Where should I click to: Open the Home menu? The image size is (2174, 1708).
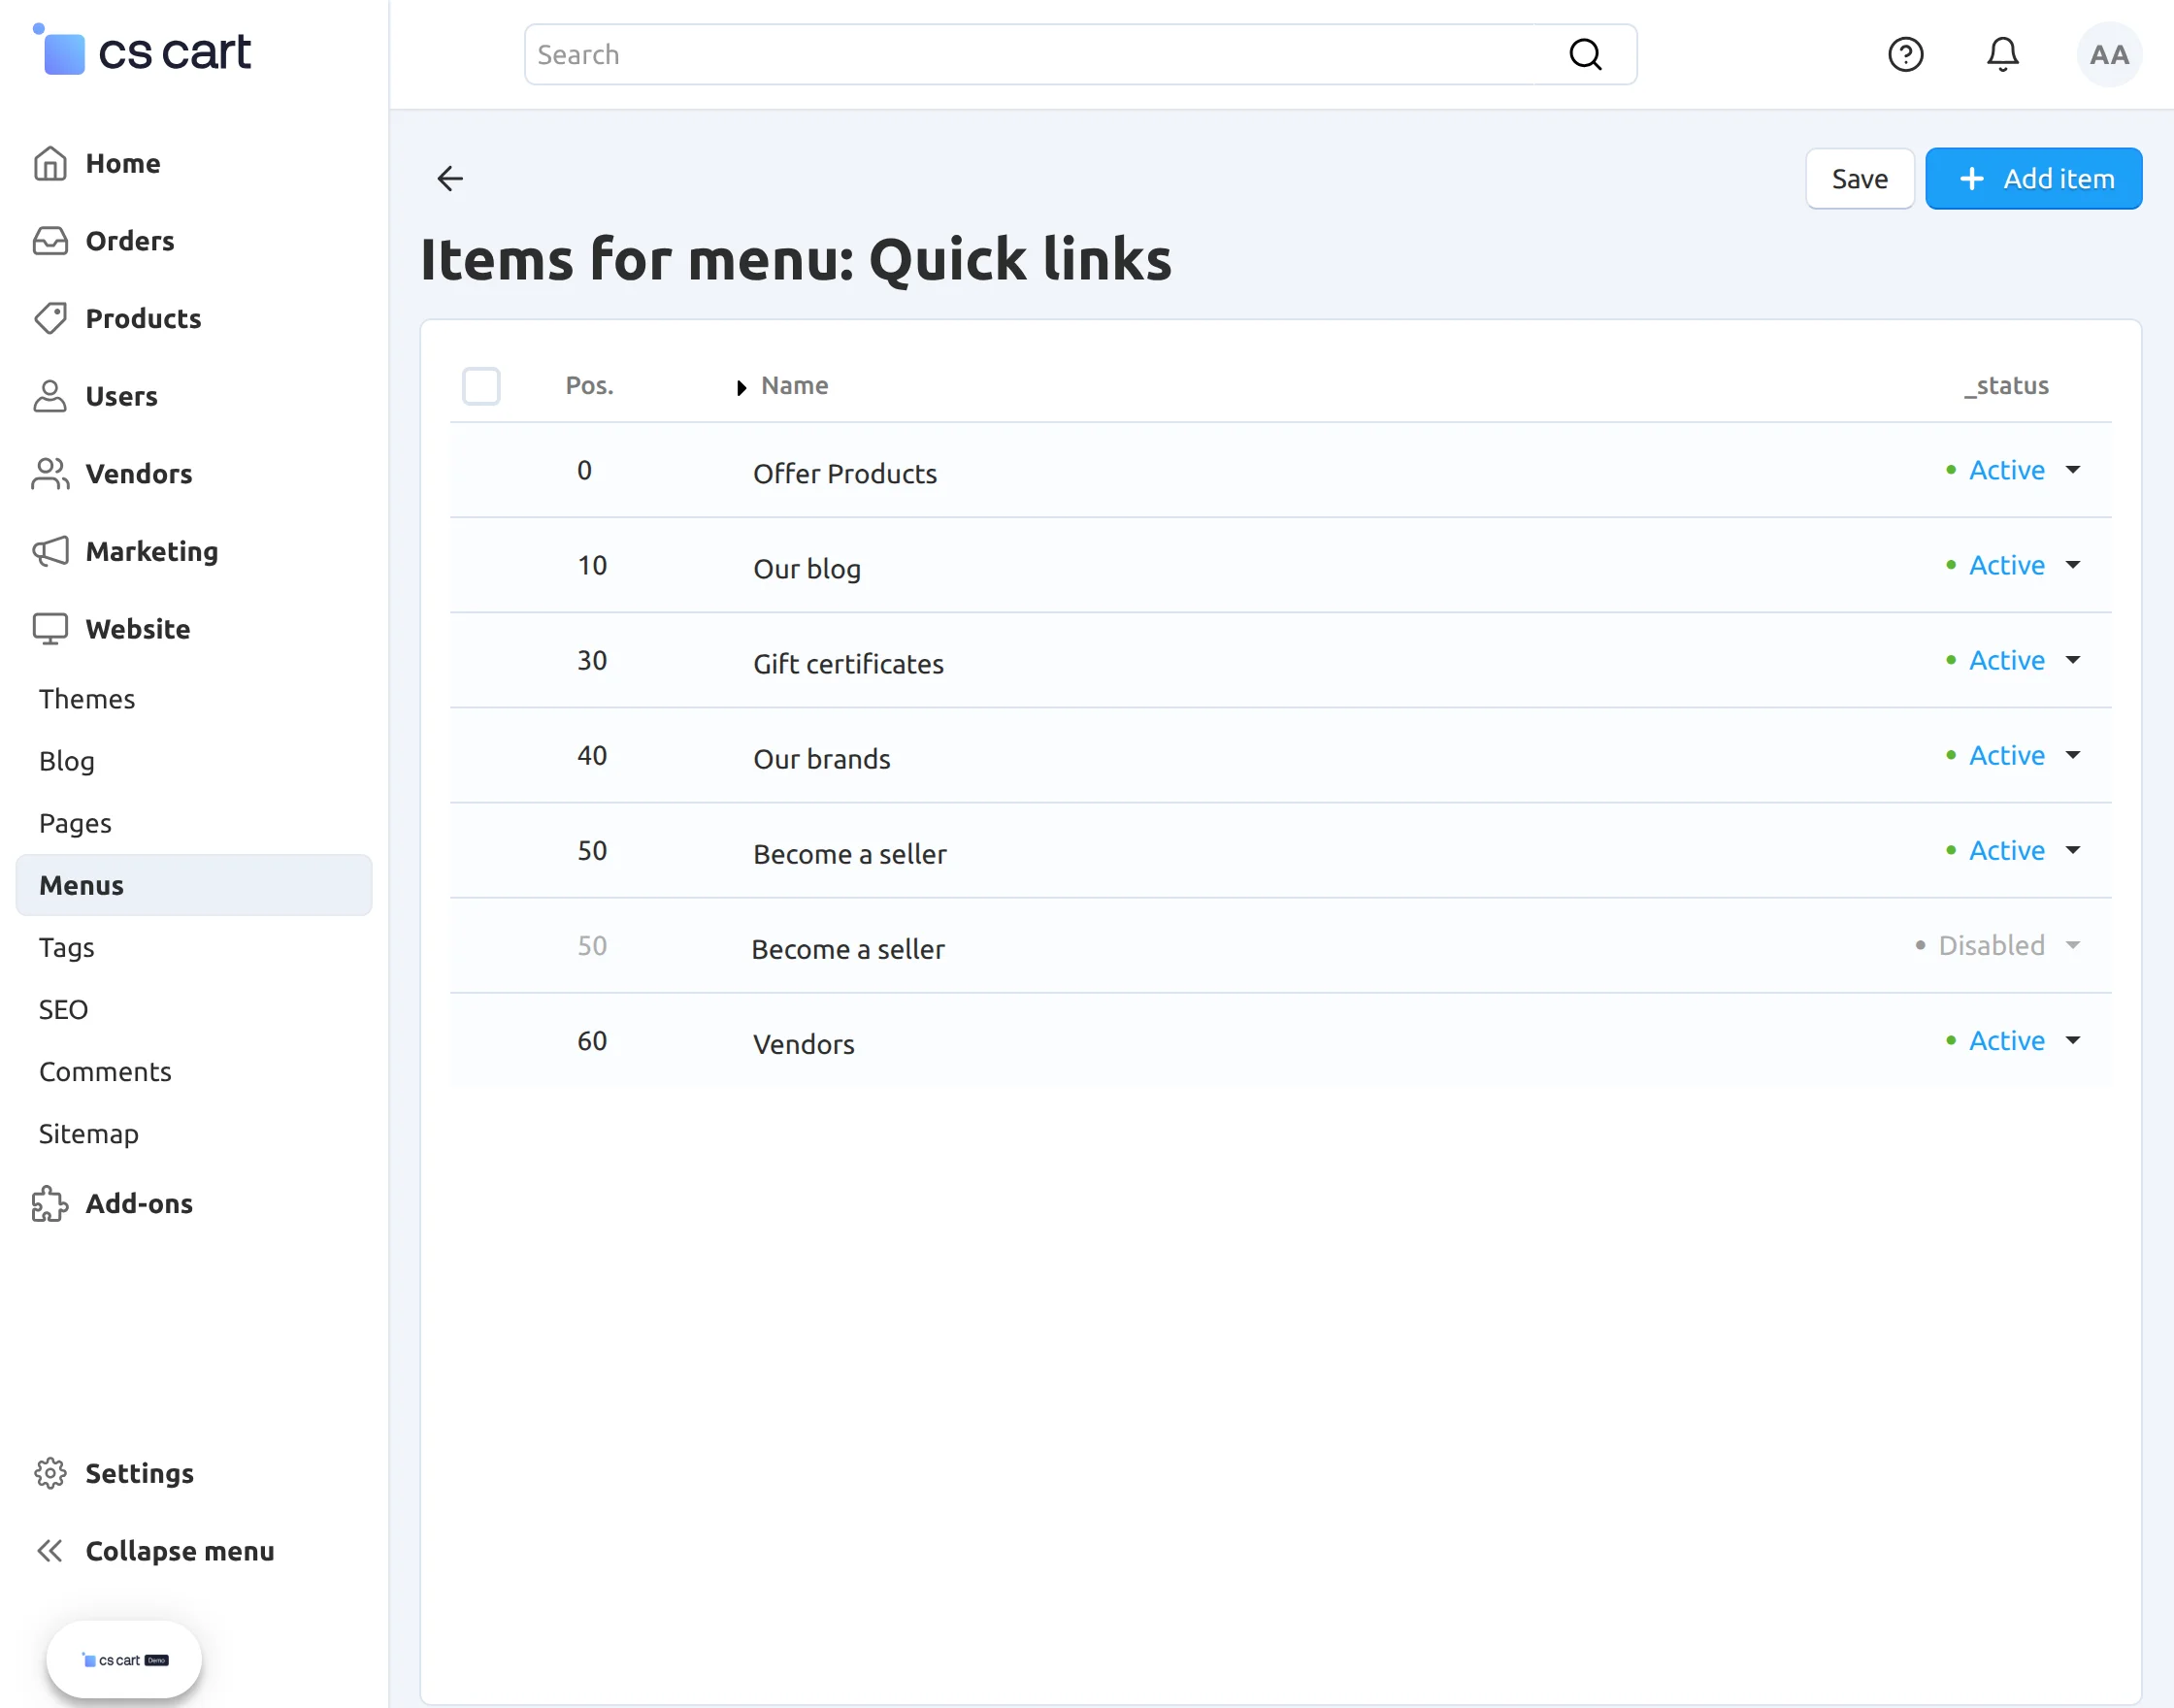[x=123, y=163]
